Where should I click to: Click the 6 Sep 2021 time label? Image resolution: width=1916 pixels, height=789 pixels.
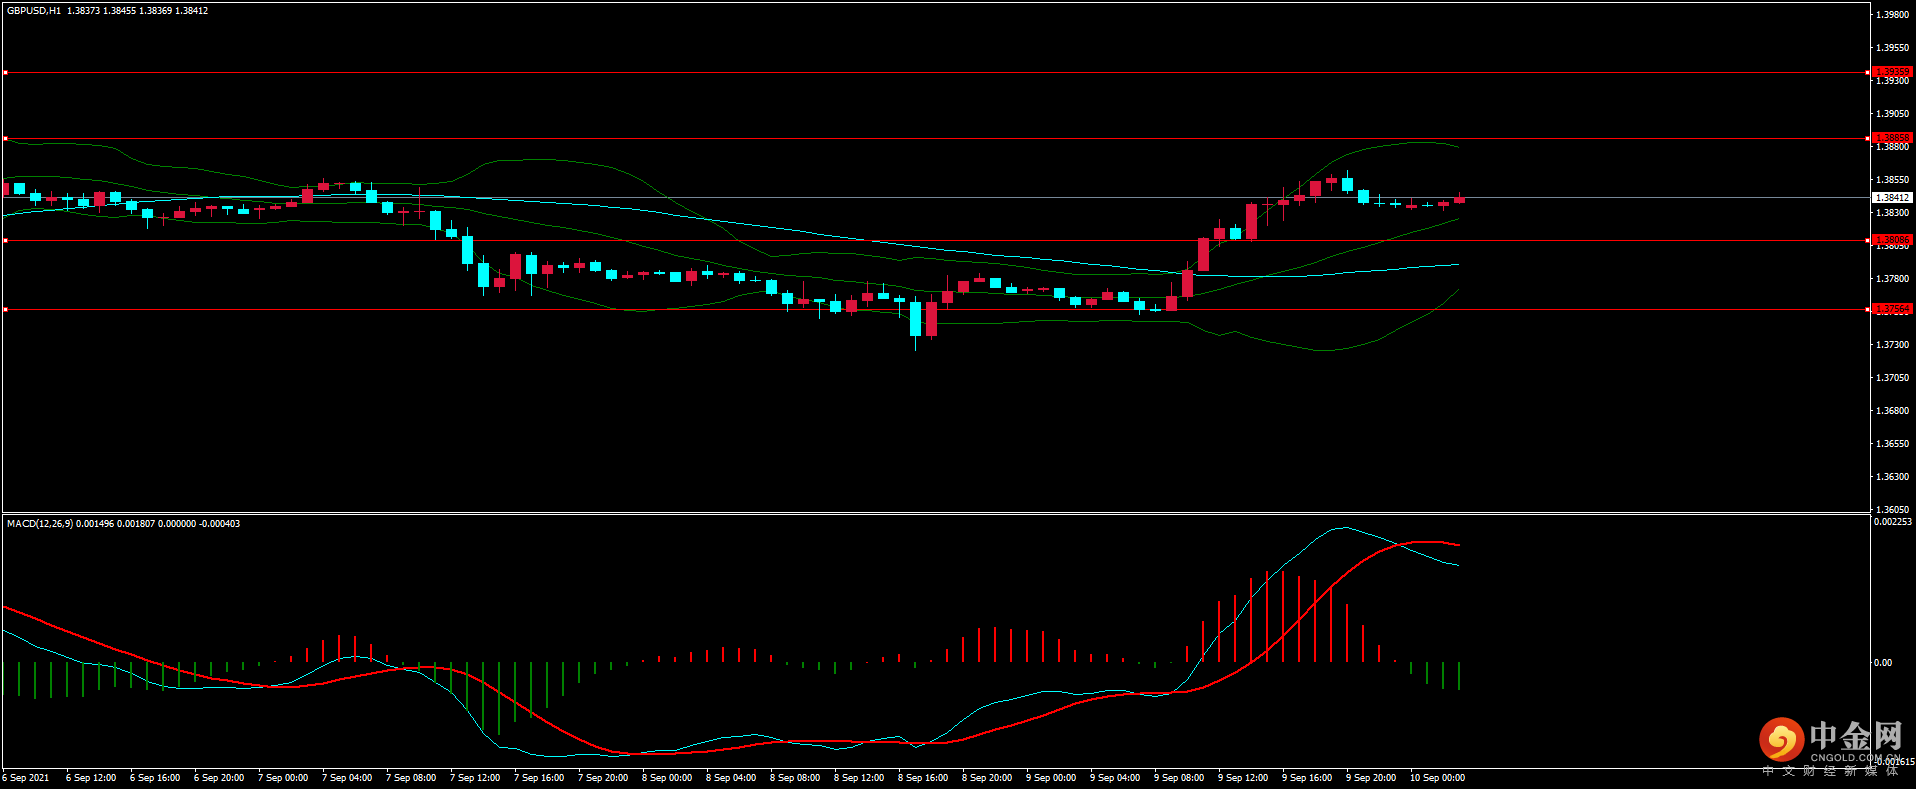(x=26, y=778)
